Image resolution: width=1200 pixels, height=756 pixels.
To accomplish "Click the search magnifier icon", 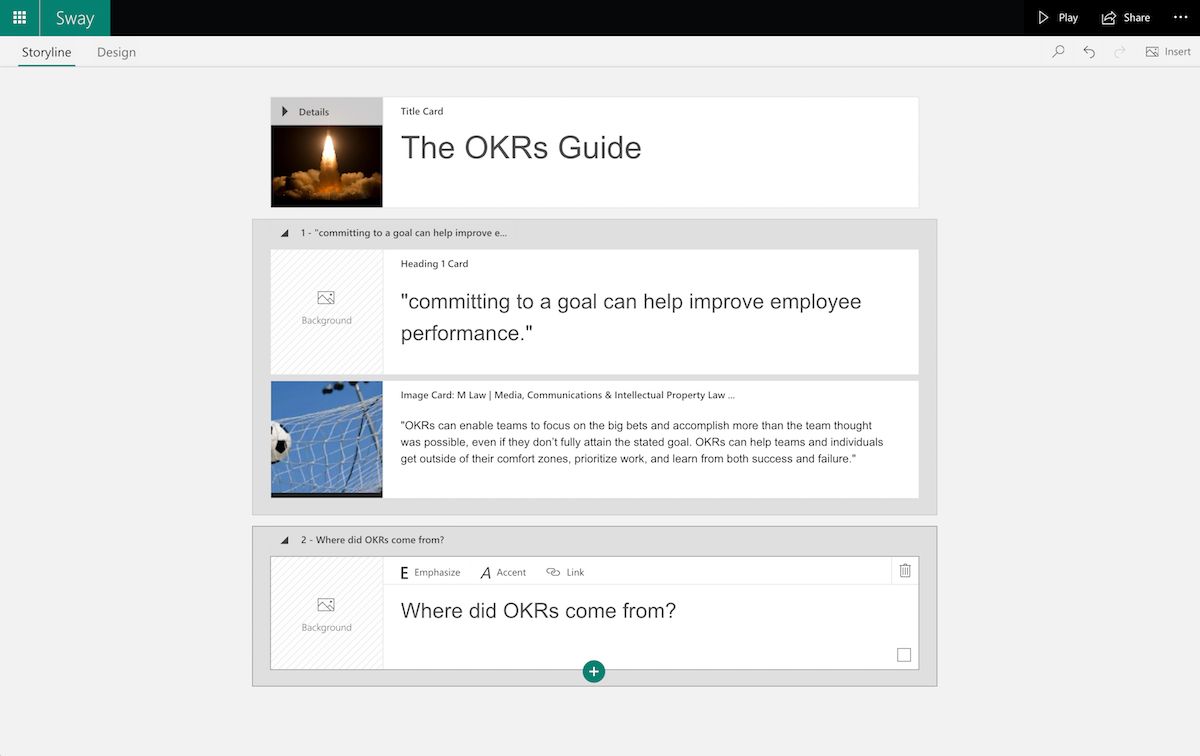I will 1058,52.
